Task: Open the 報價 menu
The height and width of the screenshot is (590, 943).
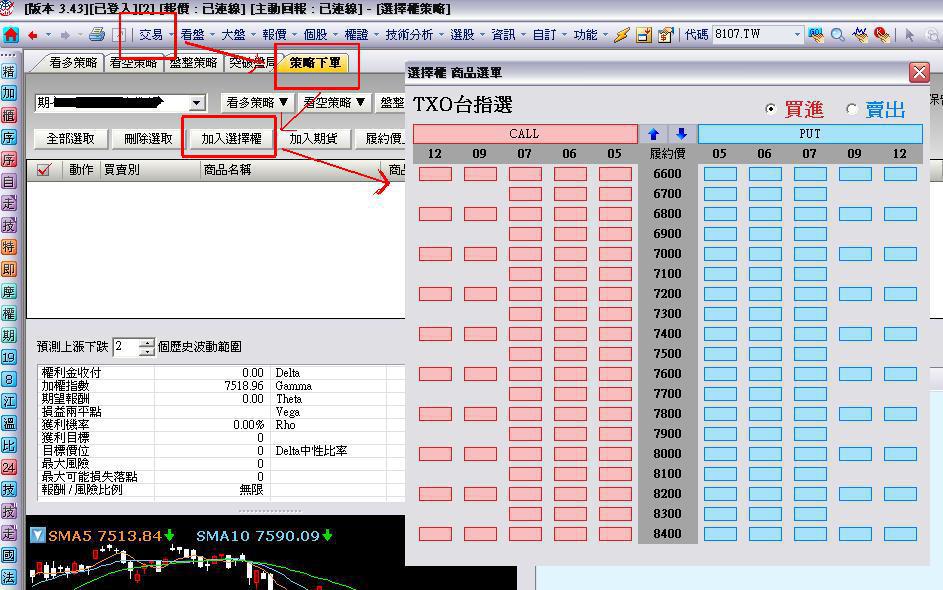Action: (x=274, y=35)
